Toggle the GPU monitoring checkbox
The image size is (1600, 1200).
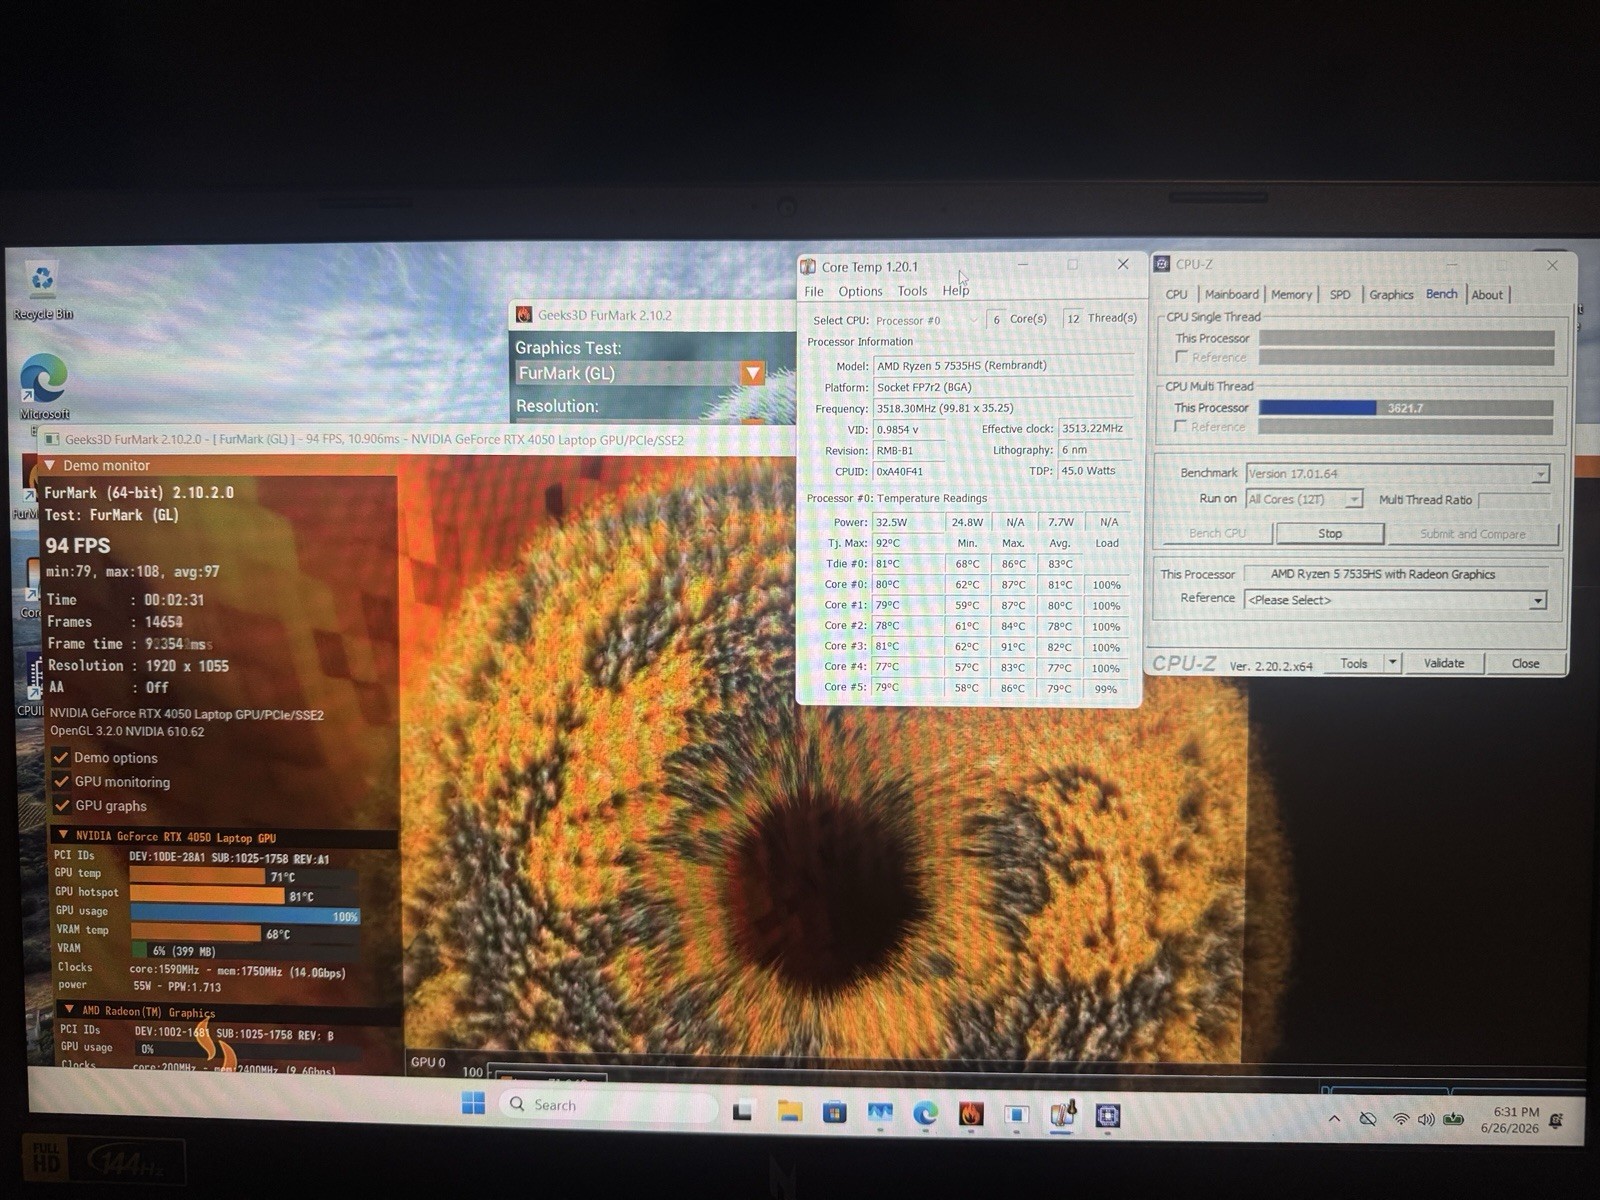tap(61, 781)
